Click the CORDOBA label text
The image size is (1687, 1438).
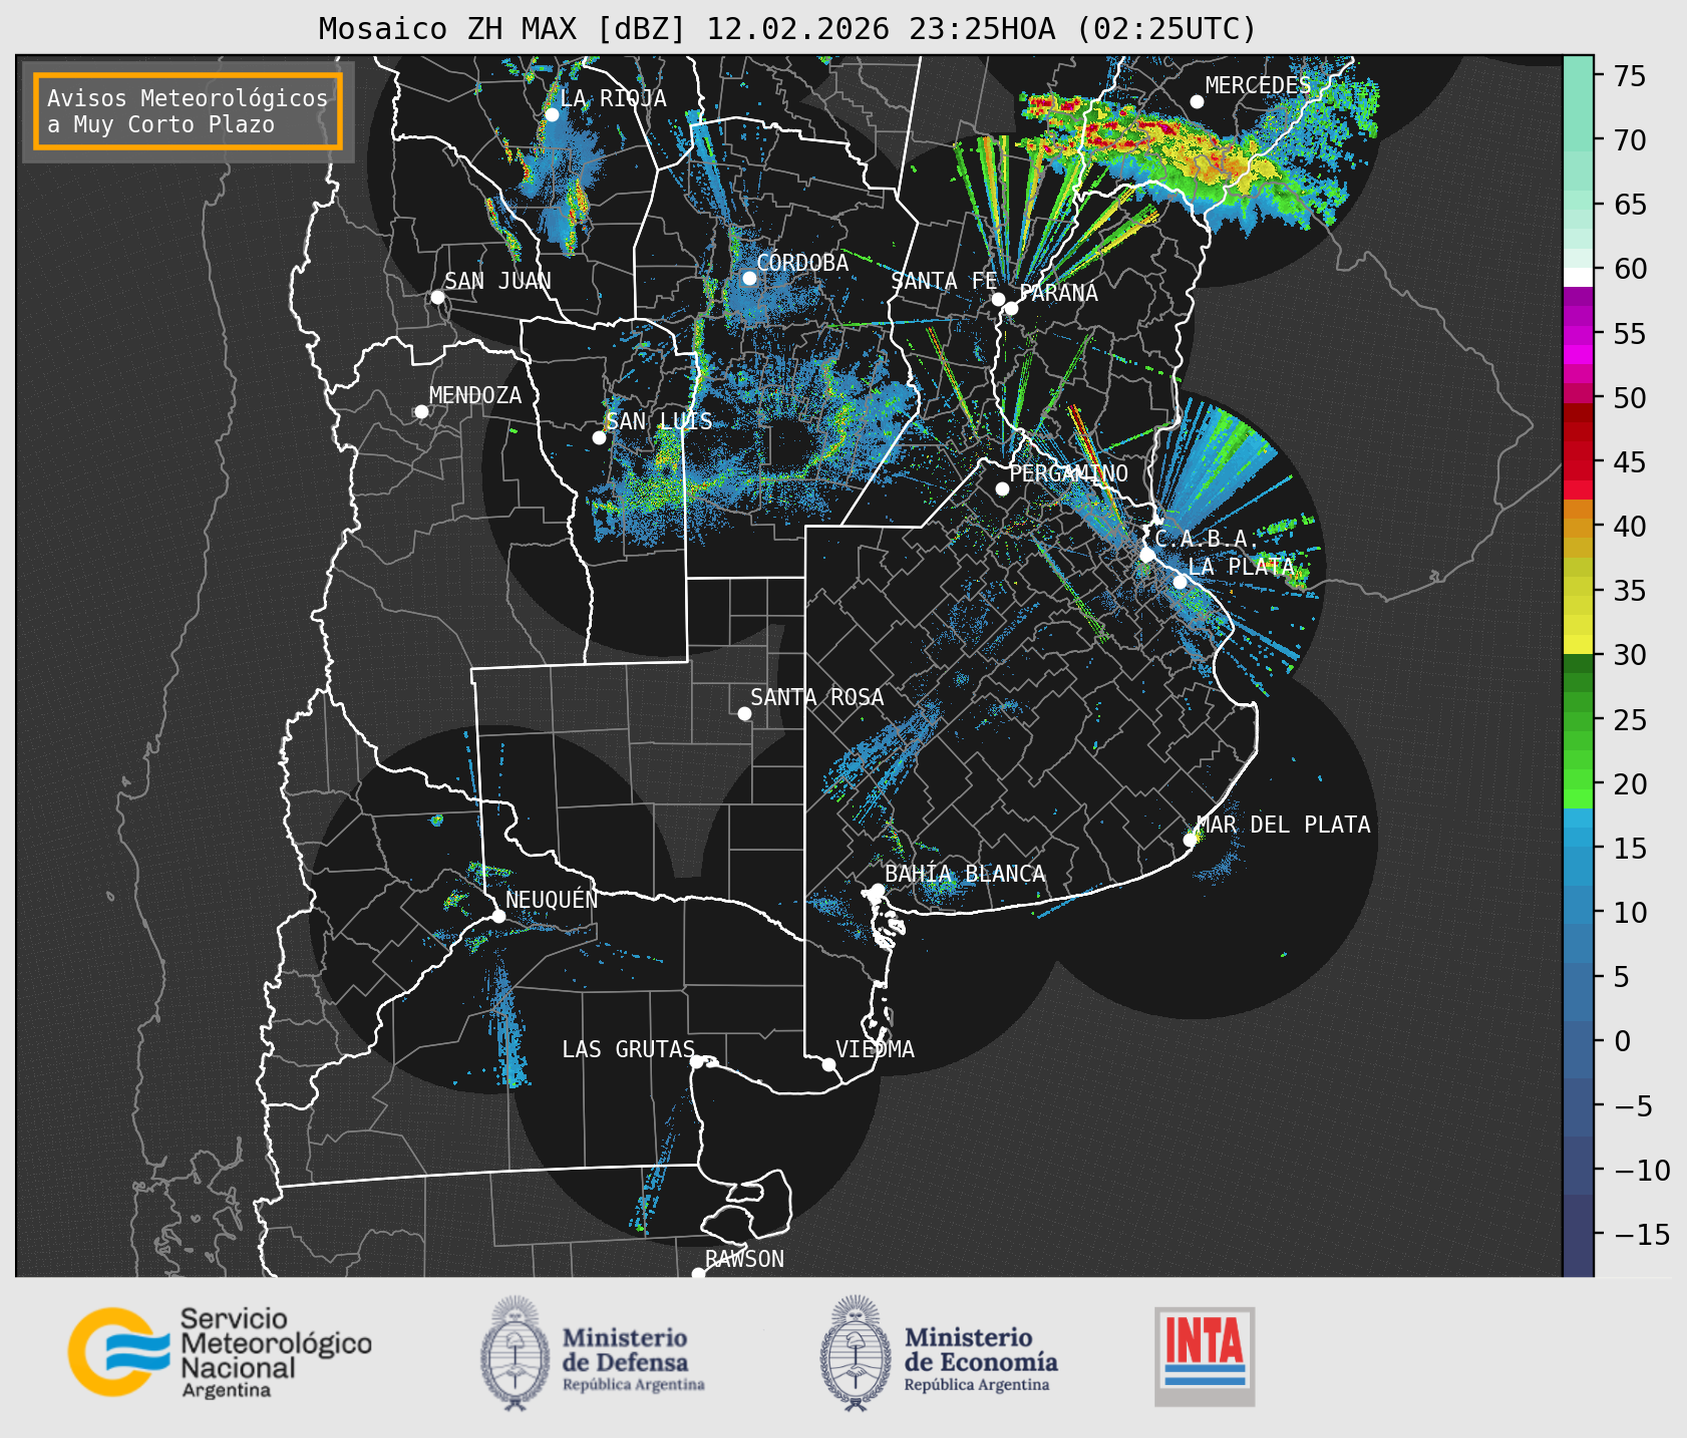tap(802, 263)
